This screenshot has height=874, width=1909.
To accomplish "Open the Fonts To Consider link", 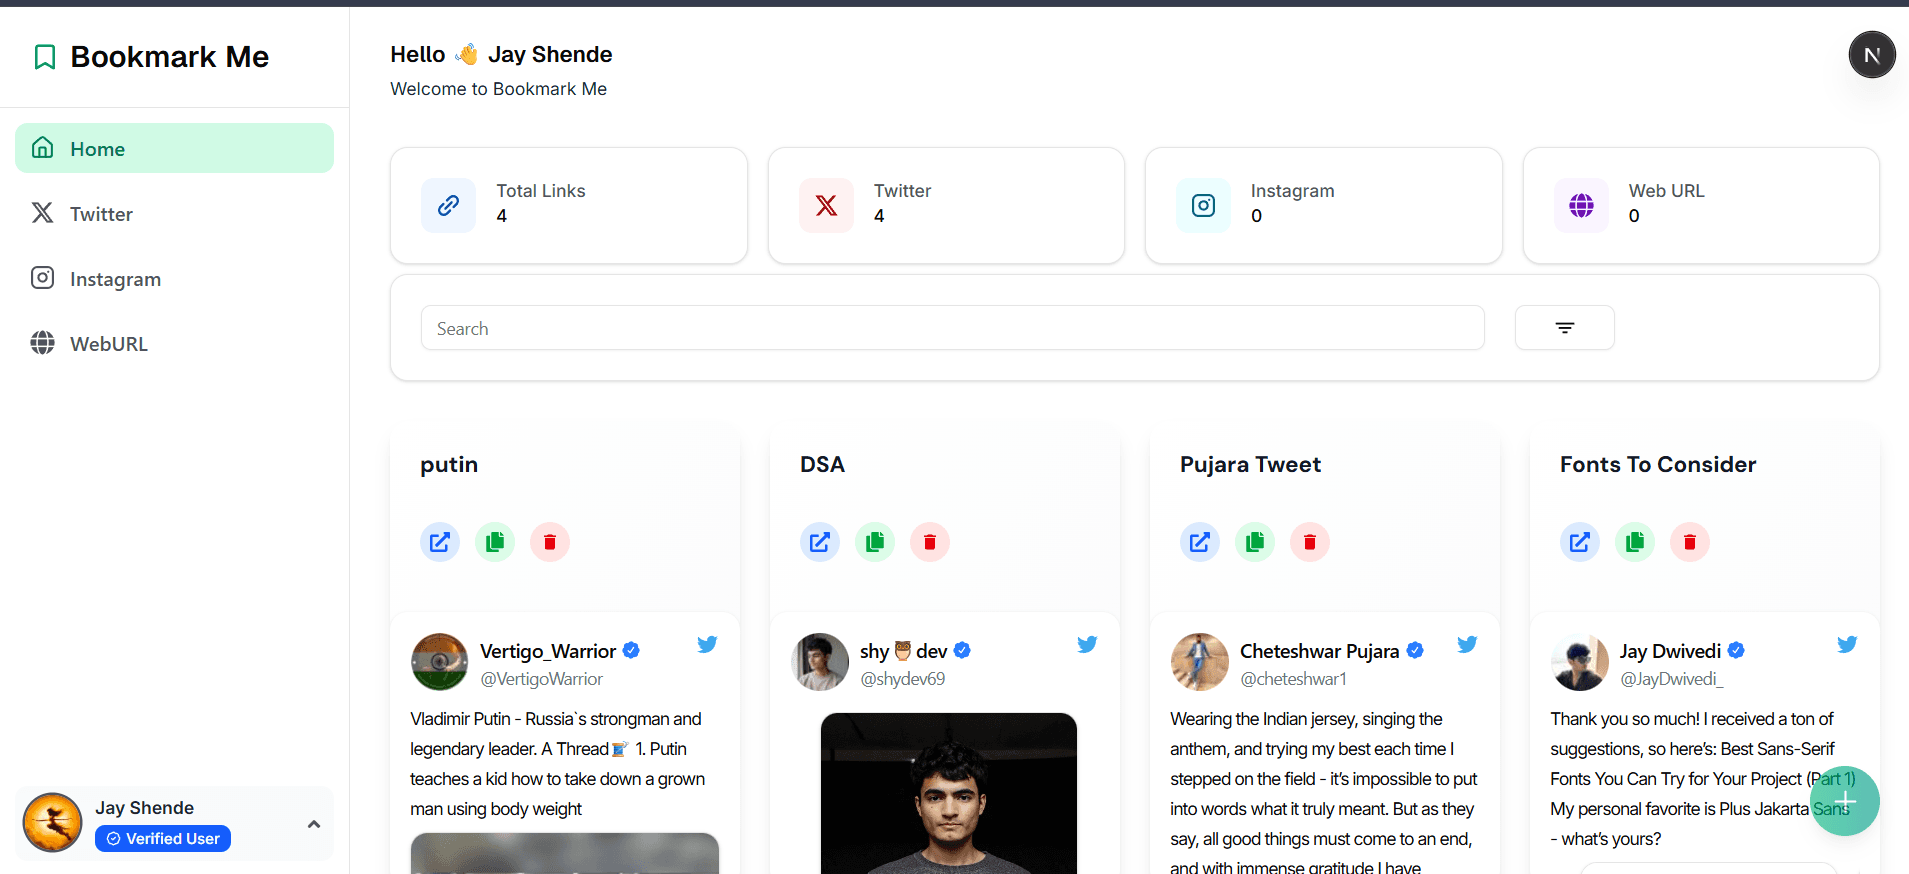I will [1580, 542].
